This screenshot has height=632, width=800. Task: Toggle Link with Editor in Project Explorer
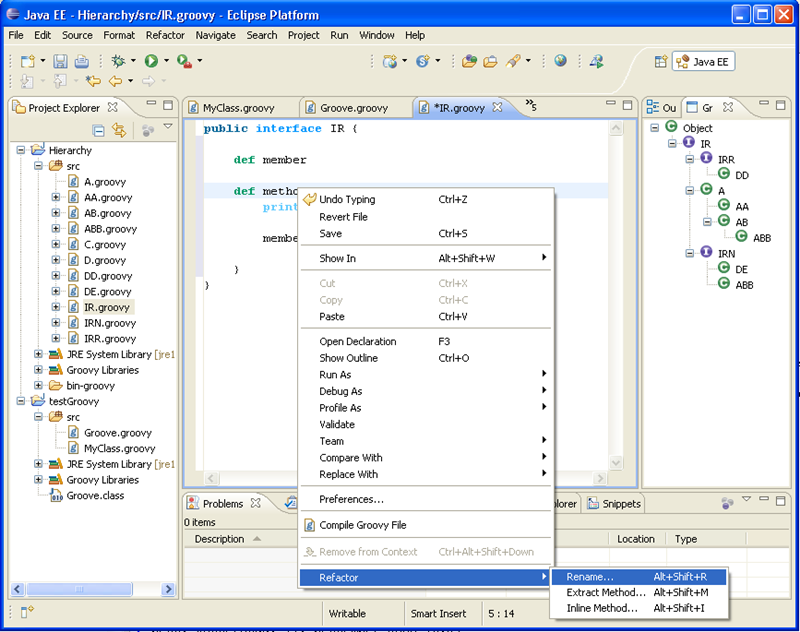tap(119, 130)
